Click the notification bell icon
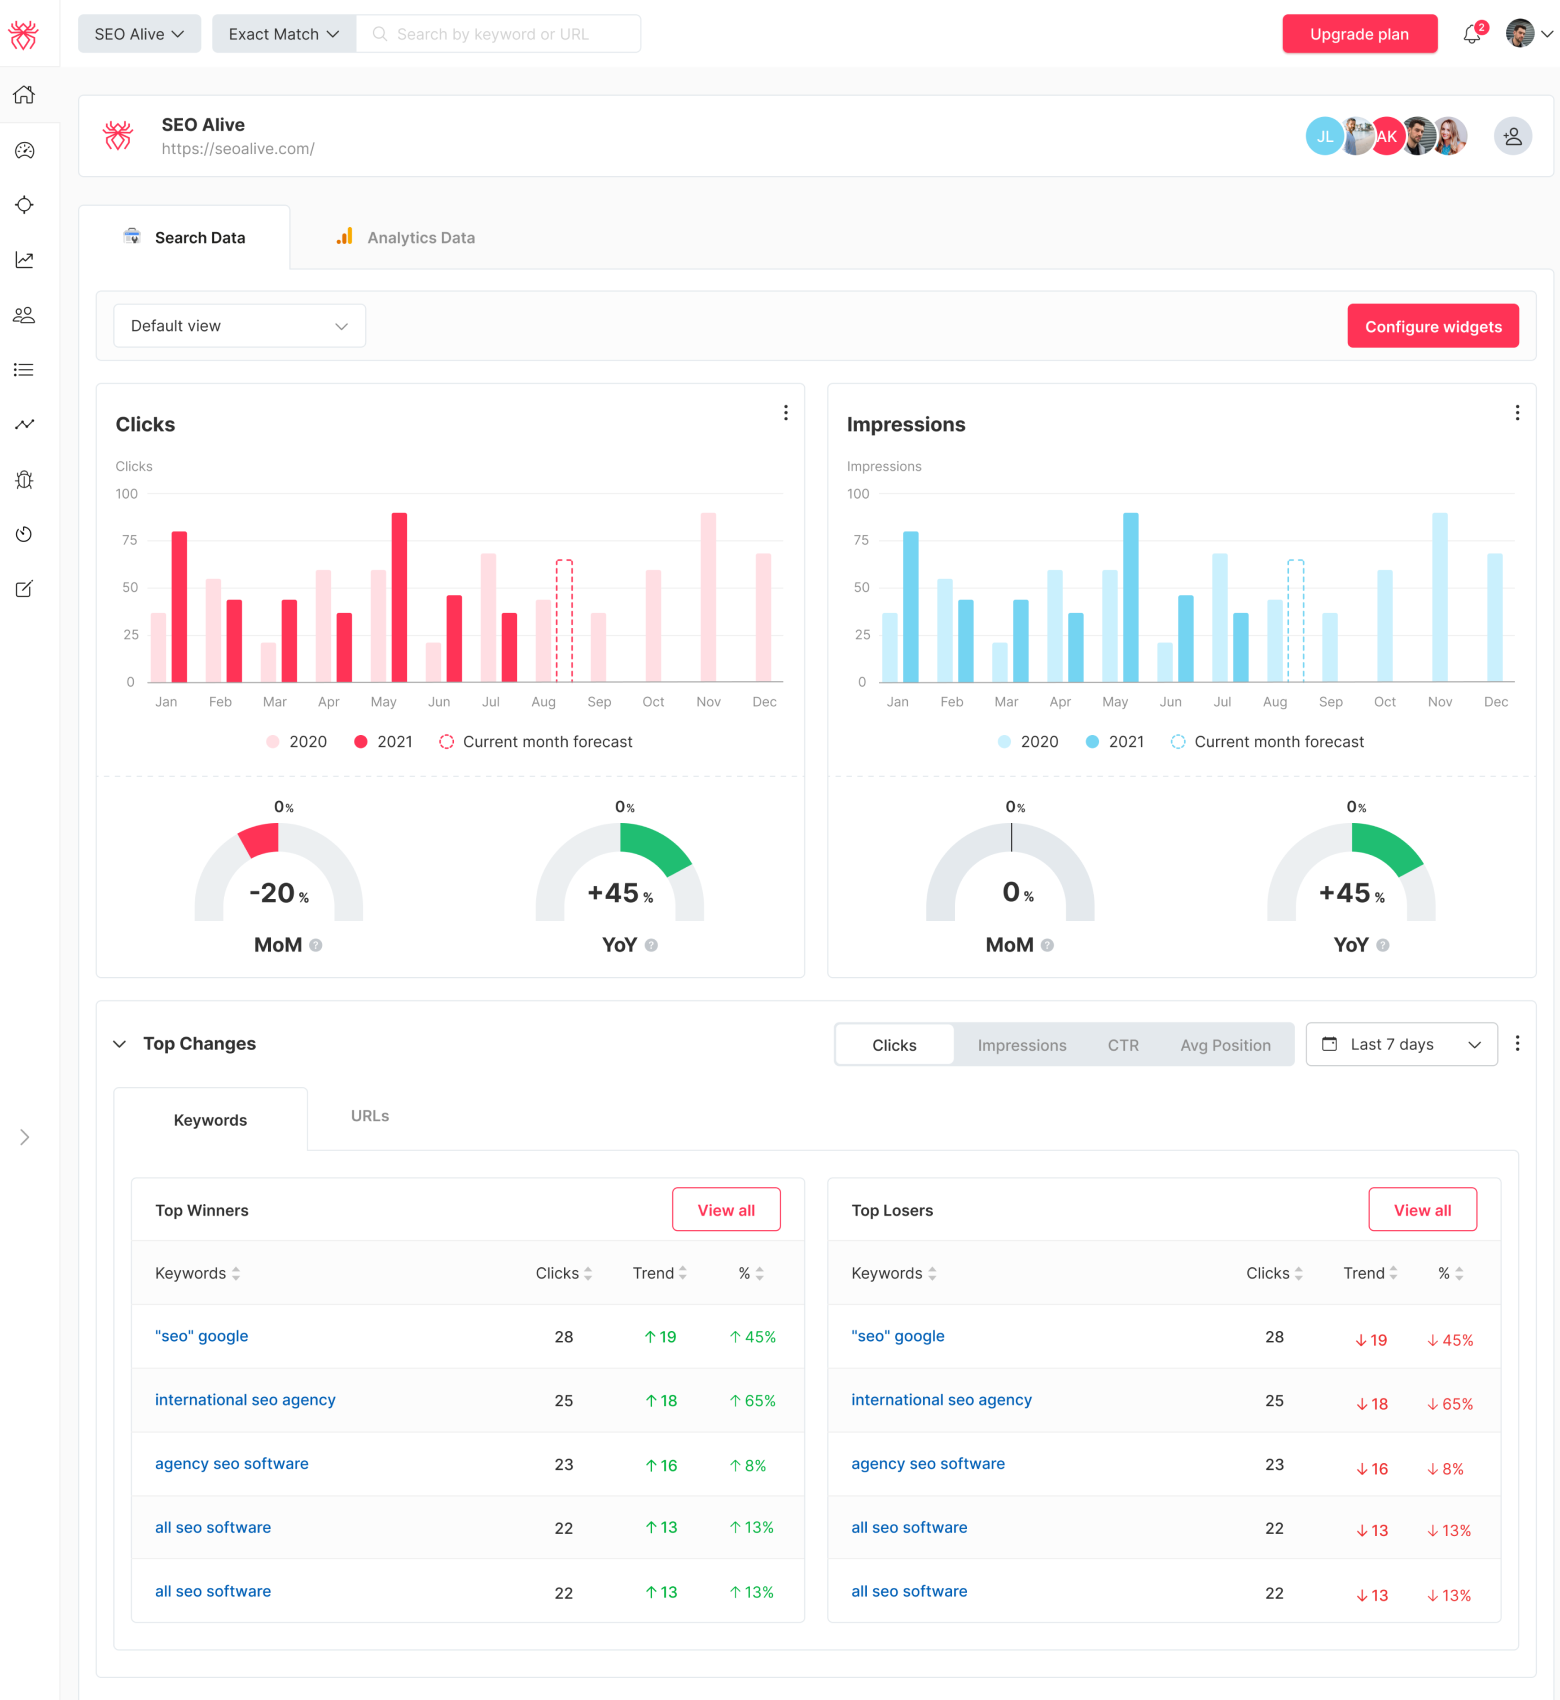 1471,35
